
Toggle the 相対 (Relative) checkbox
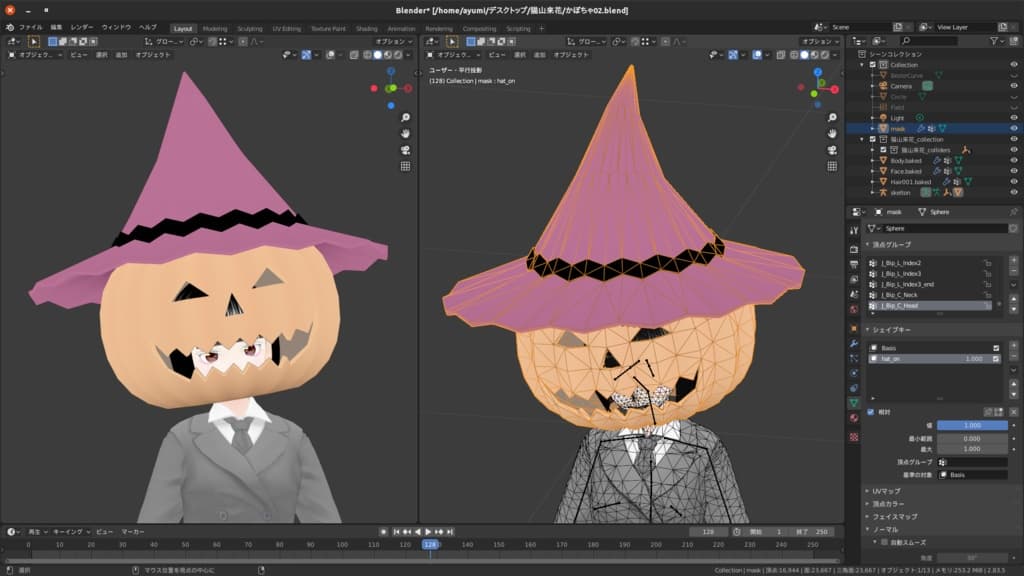pyautogui.click(x=870, y=411)
